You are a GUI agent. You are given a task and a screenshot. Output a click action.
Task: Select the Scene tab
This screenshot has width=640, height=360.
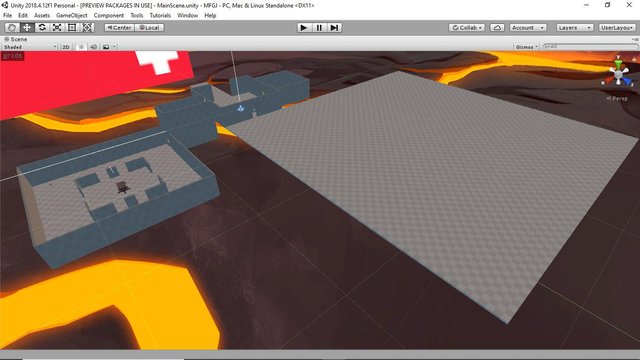pos(16,39)
